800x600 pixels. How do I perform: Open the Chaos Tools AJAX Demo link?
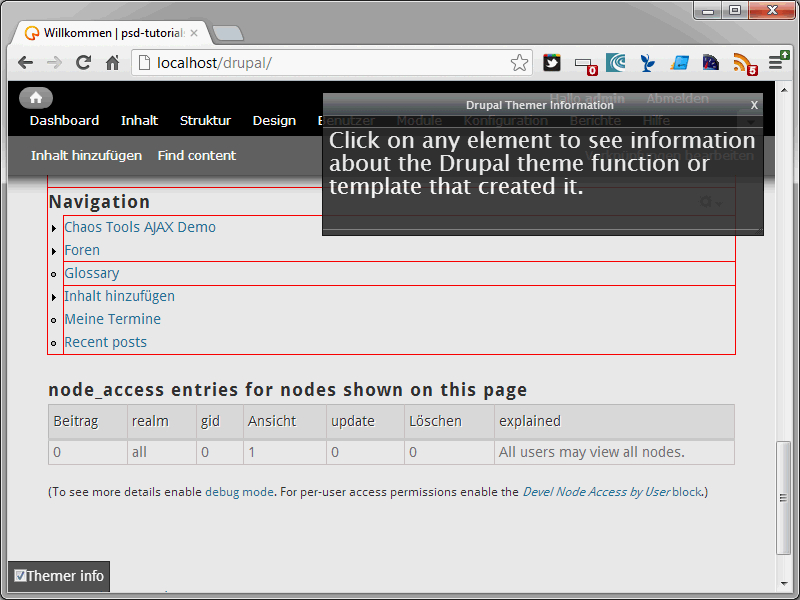tap(140, 227)
